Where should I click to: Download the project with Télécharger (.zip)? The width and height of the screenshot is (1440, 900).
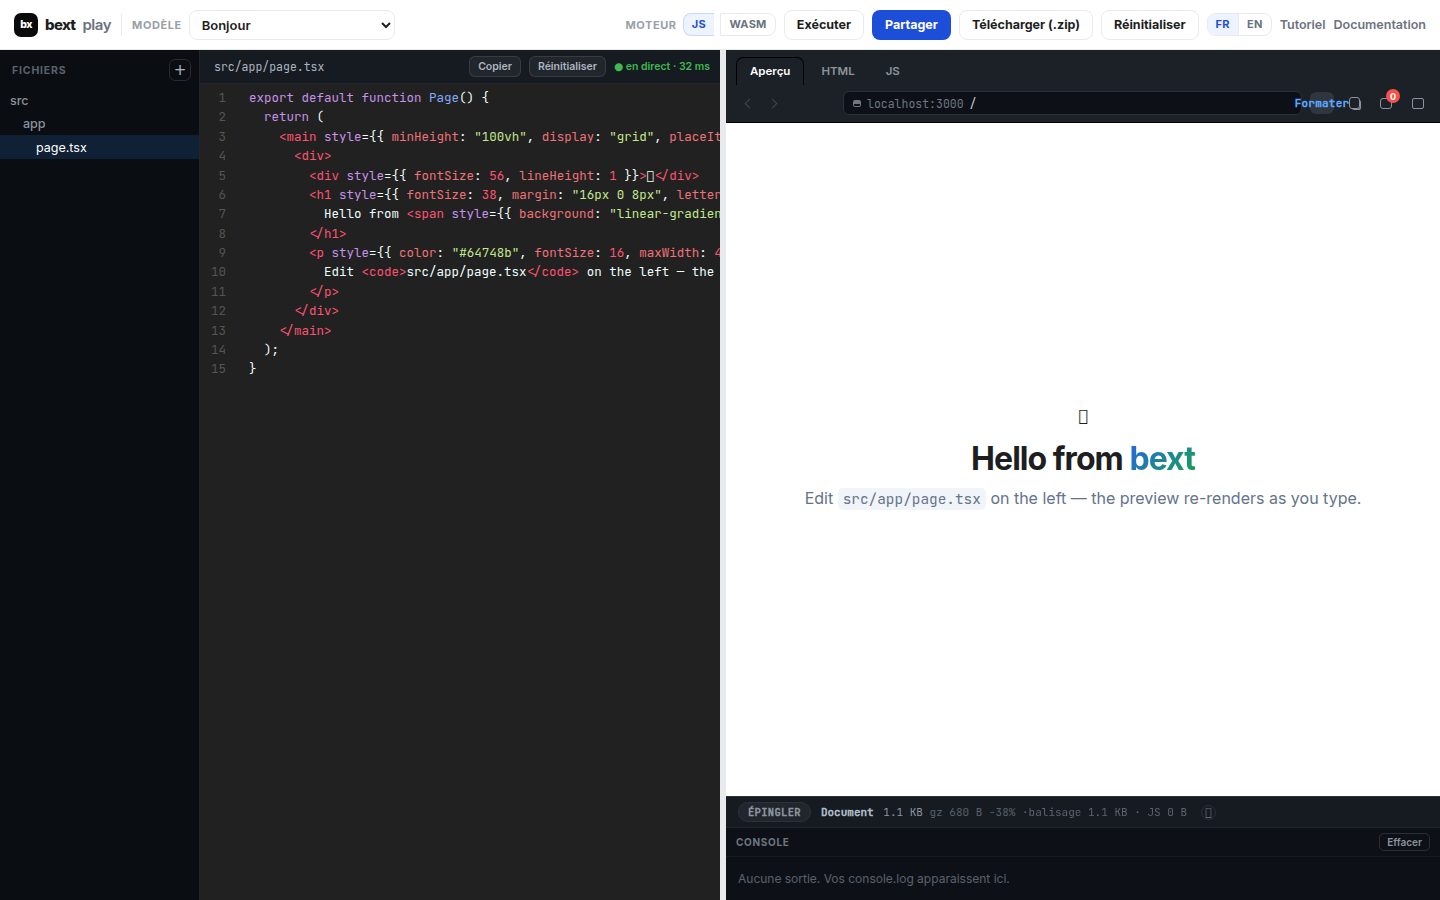[x=1026, y=25]
